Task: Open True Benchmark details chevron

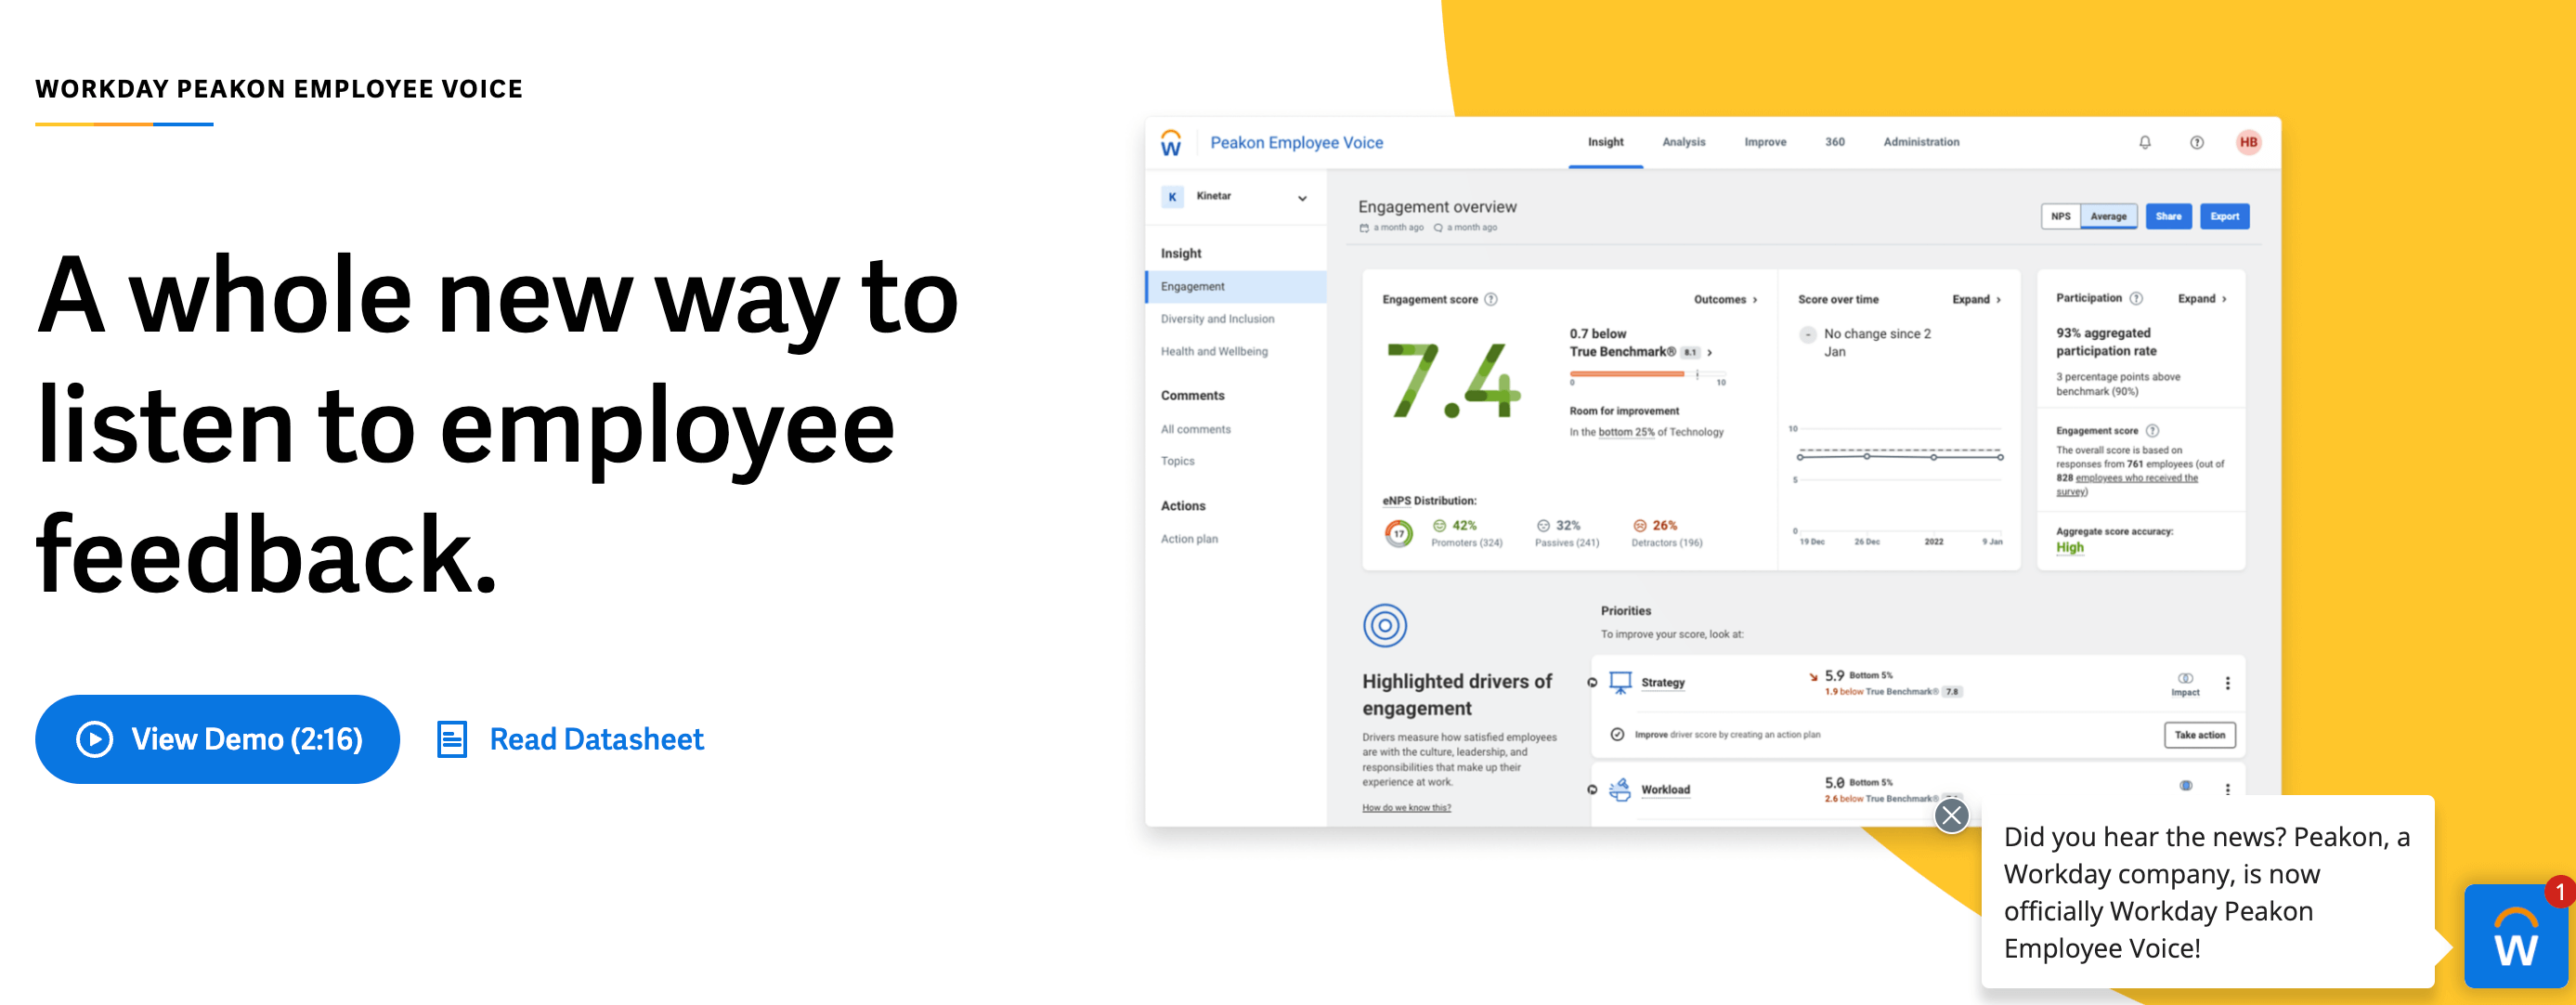Action: 1710,353
